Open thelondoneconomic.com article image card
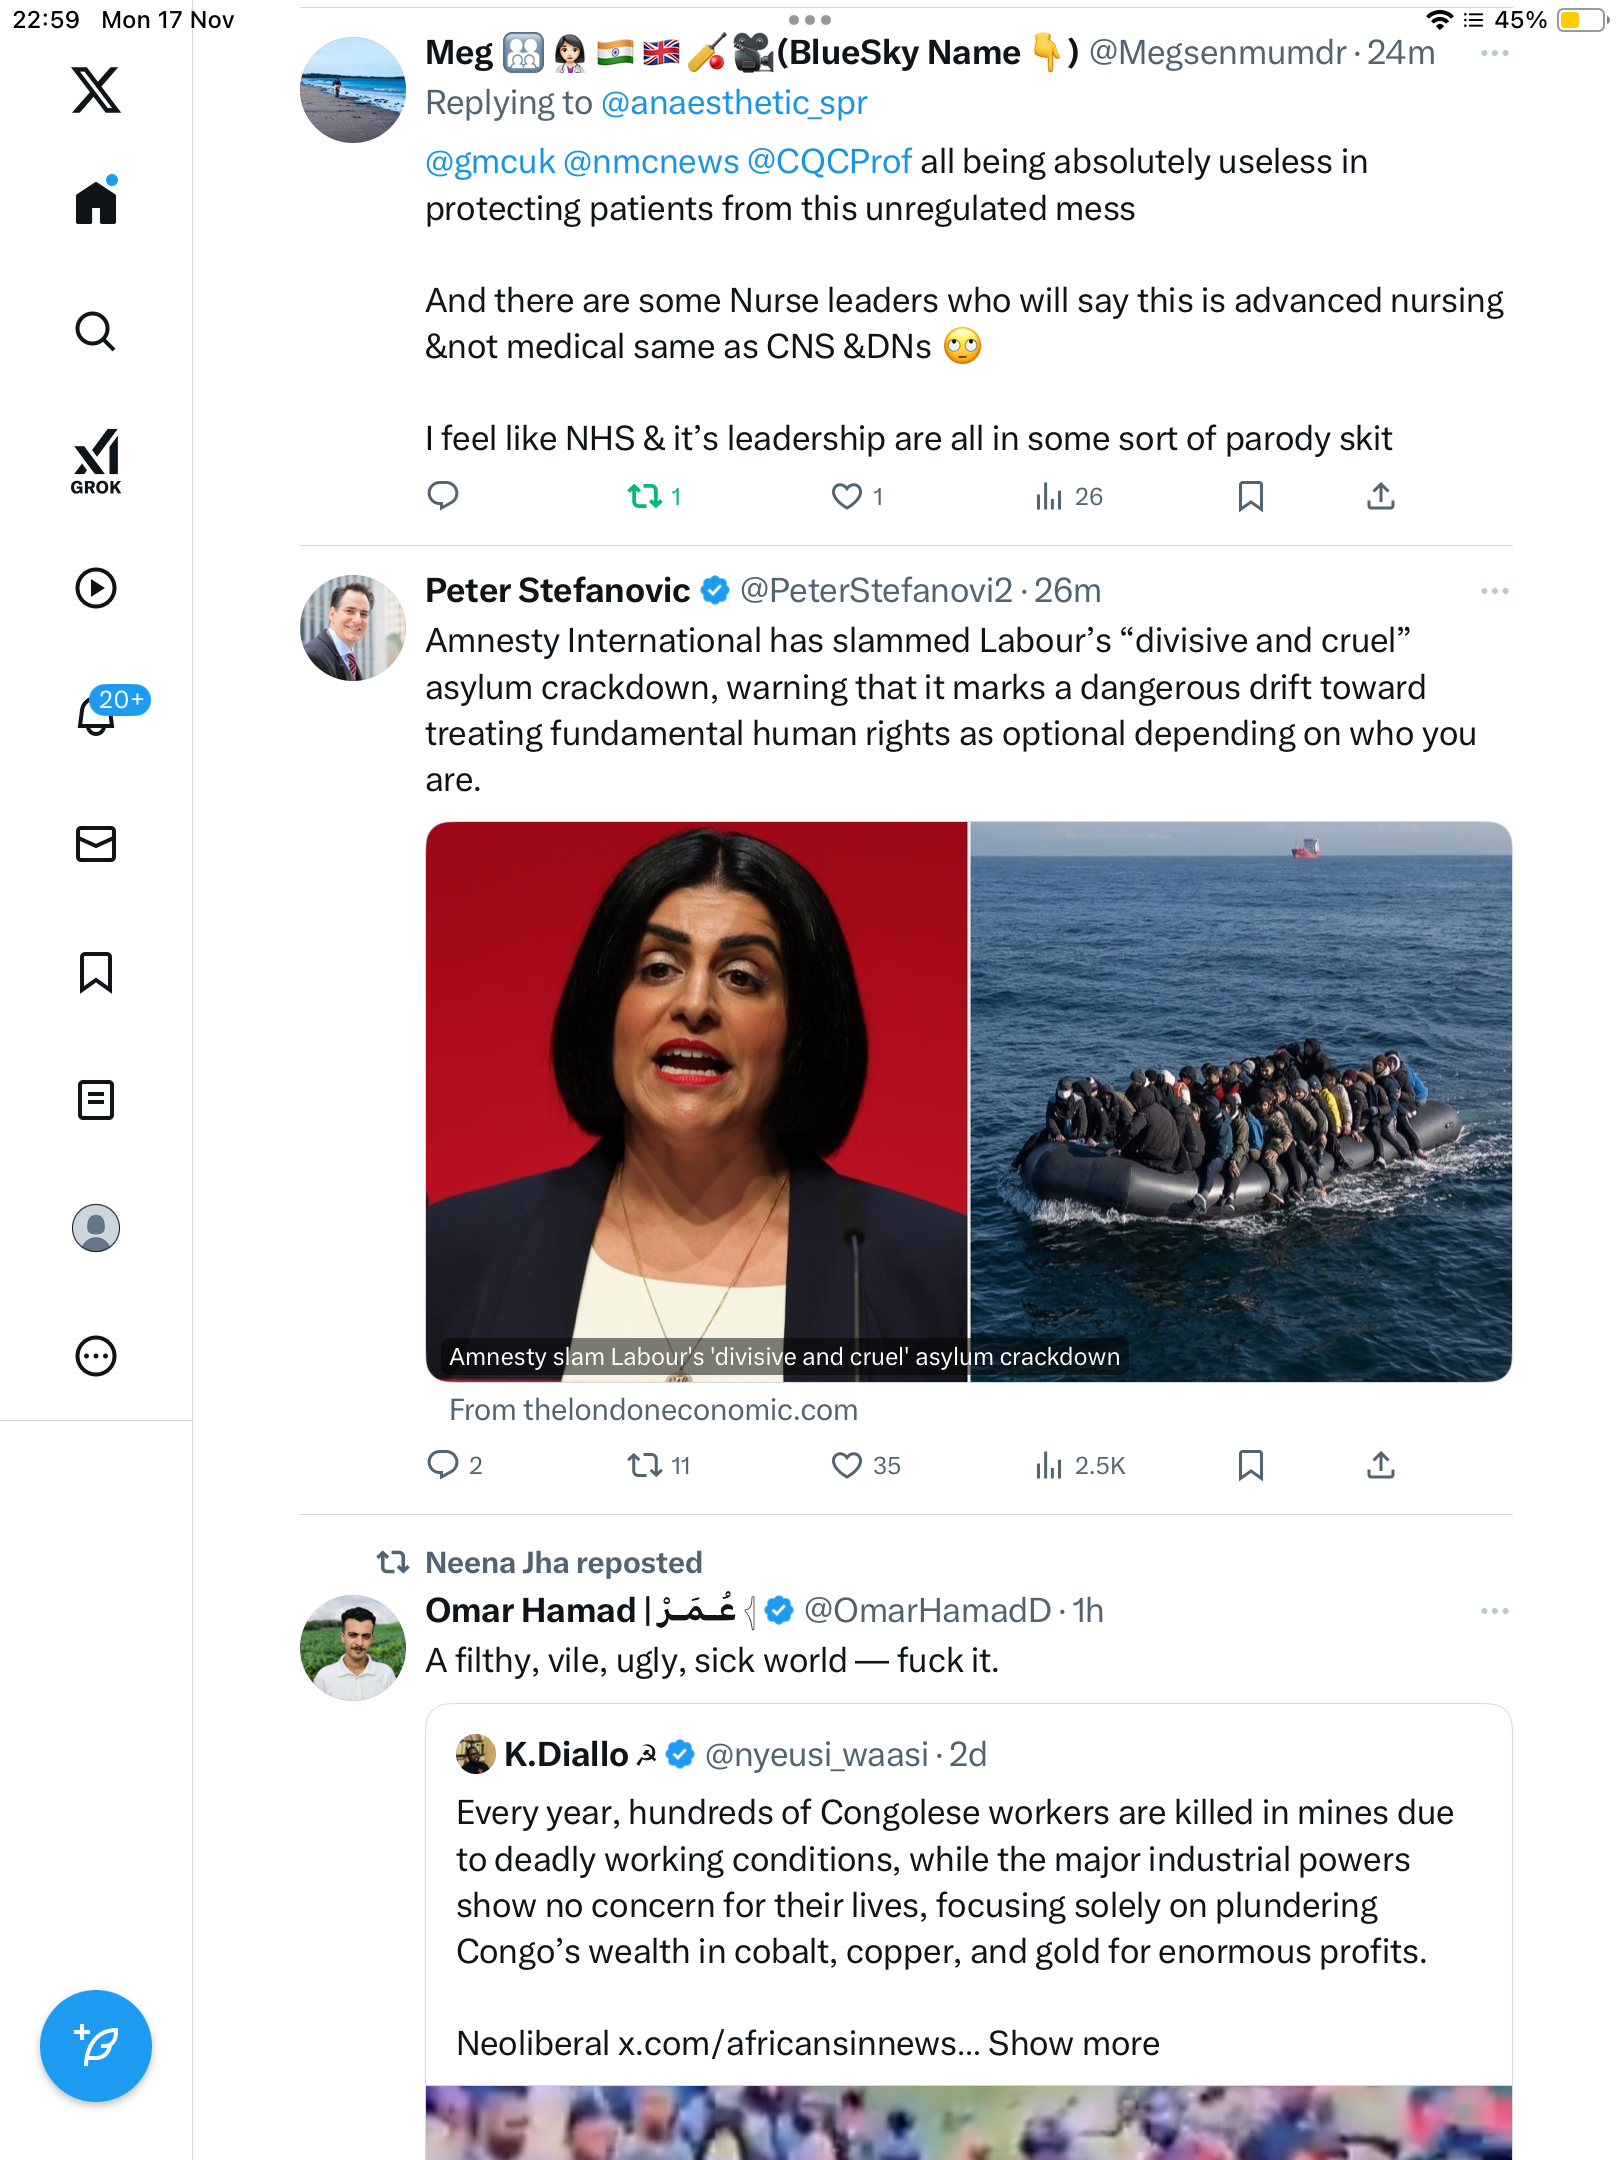The height and width of the screenshot is (2160, 1620). click(x=968, y=1100)
